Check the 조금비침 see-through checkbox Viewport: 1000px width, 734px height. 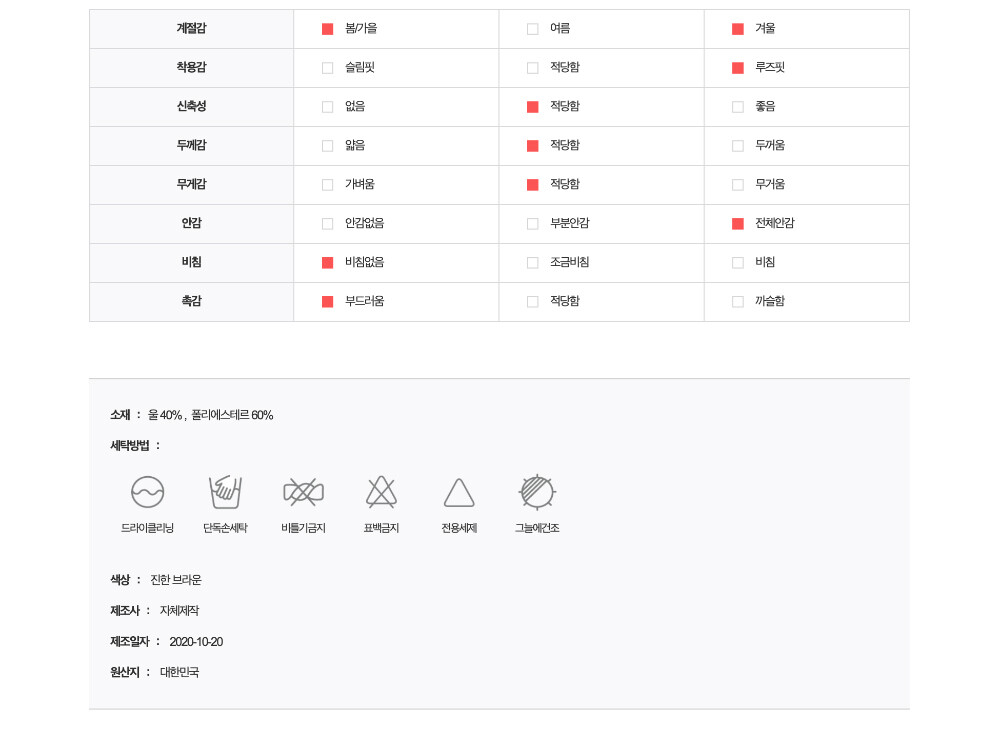533,263
